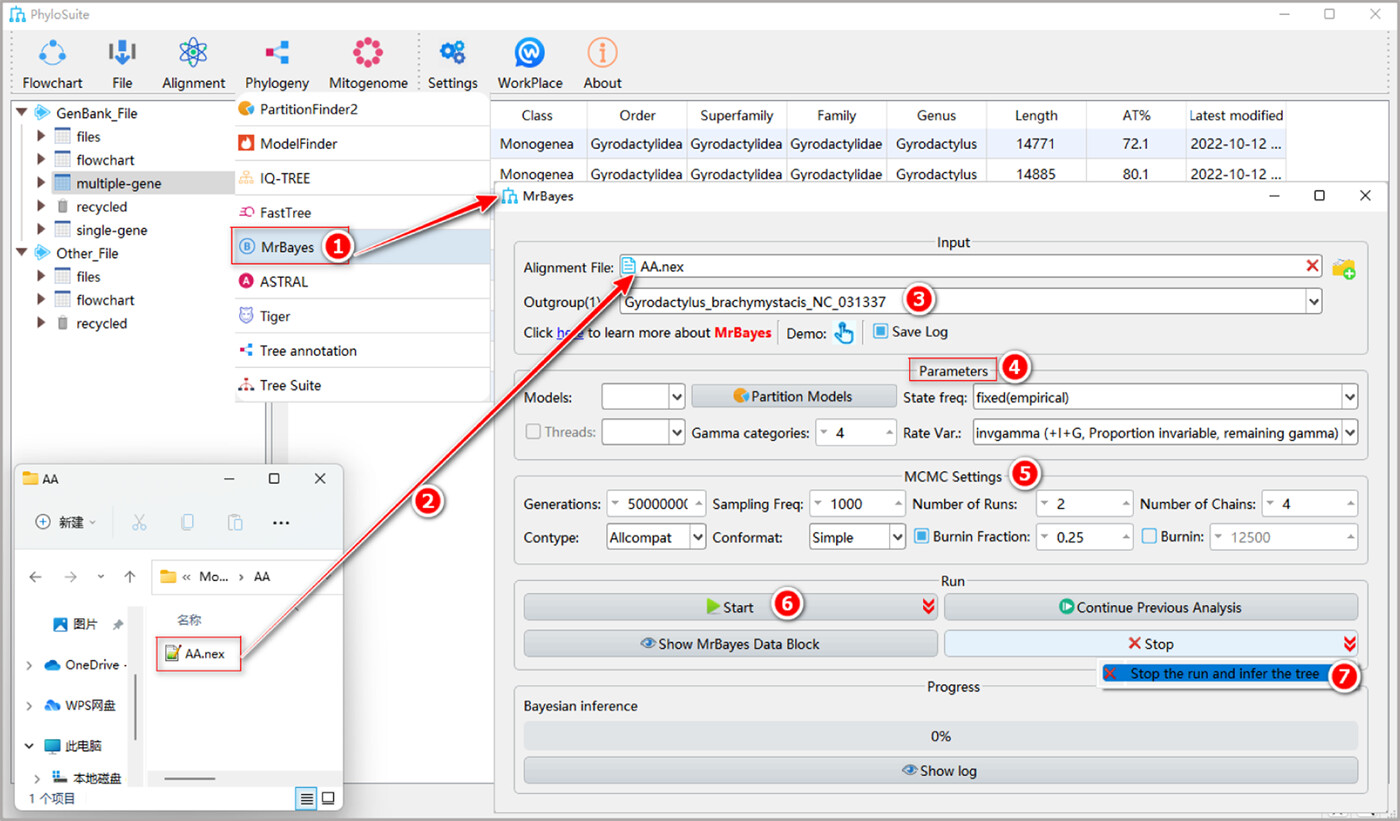This screenshot has height=821, width=1400.
Task: Open the add-file folder icon in MrBayes
Action: click(x=1343, y=267)
